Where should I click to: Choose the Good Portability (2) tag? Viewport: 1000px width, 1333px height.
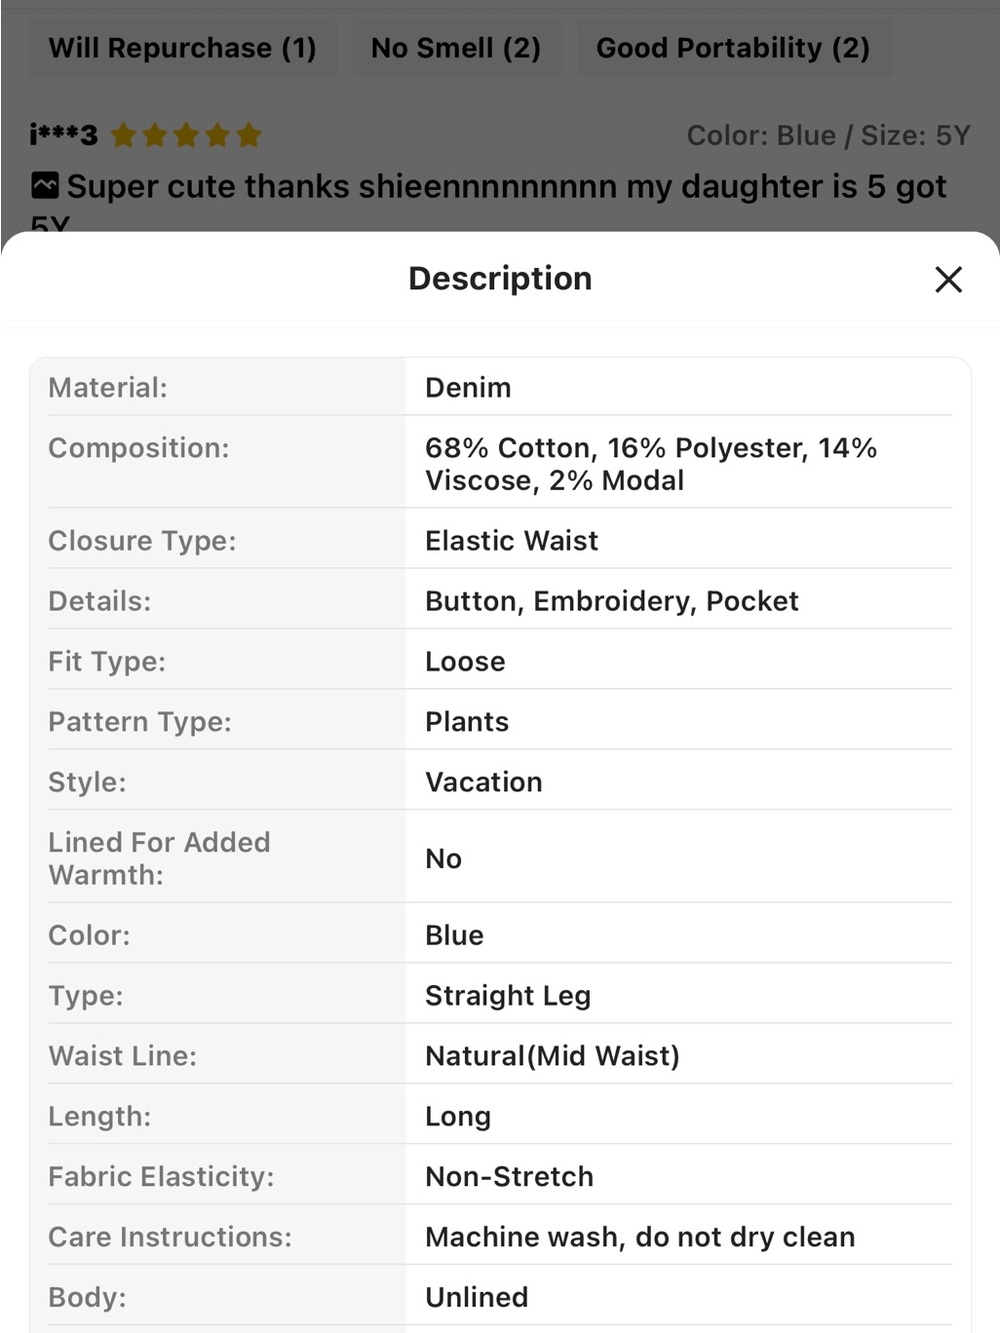click(733, 48)
